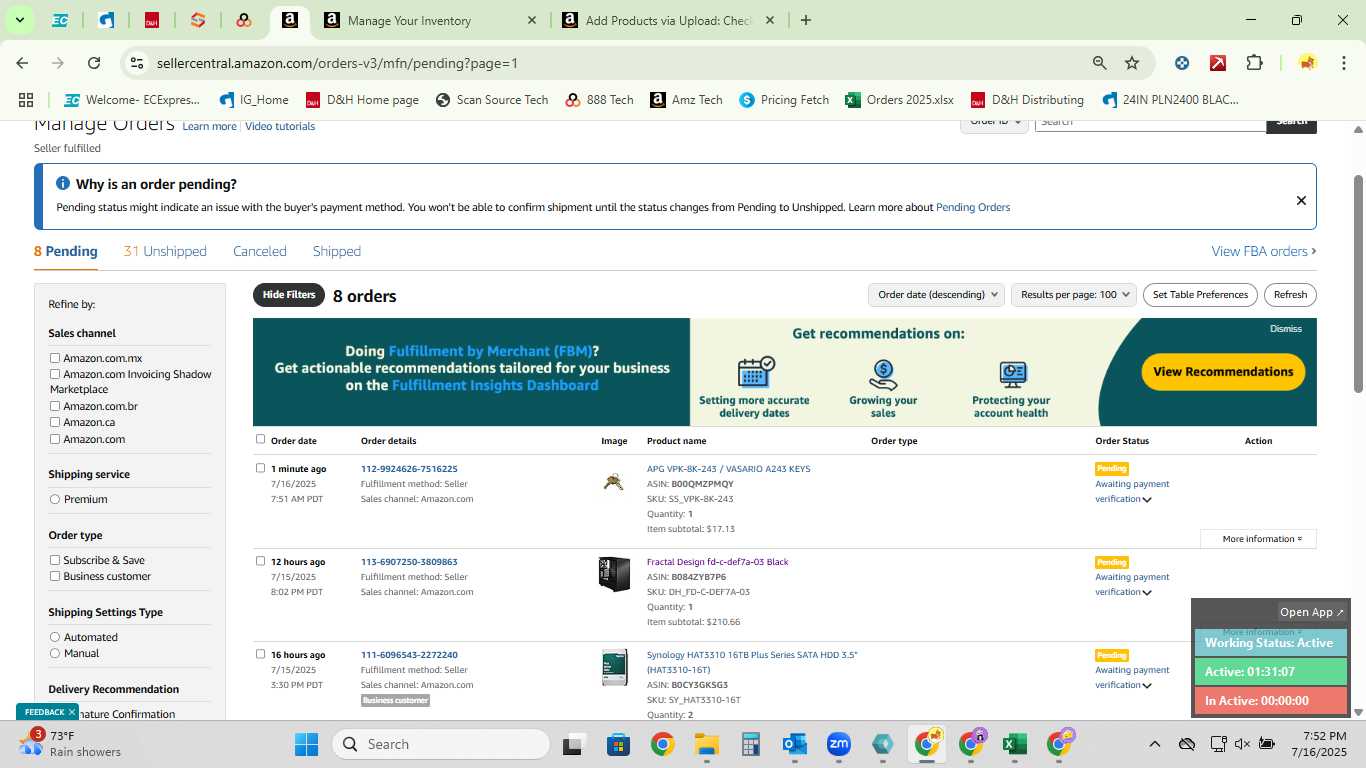The height and width of the screenshot is (768, 1366).
Task: Open Windows Start menu
Action: pyautogui.click(x=306, y=744)
